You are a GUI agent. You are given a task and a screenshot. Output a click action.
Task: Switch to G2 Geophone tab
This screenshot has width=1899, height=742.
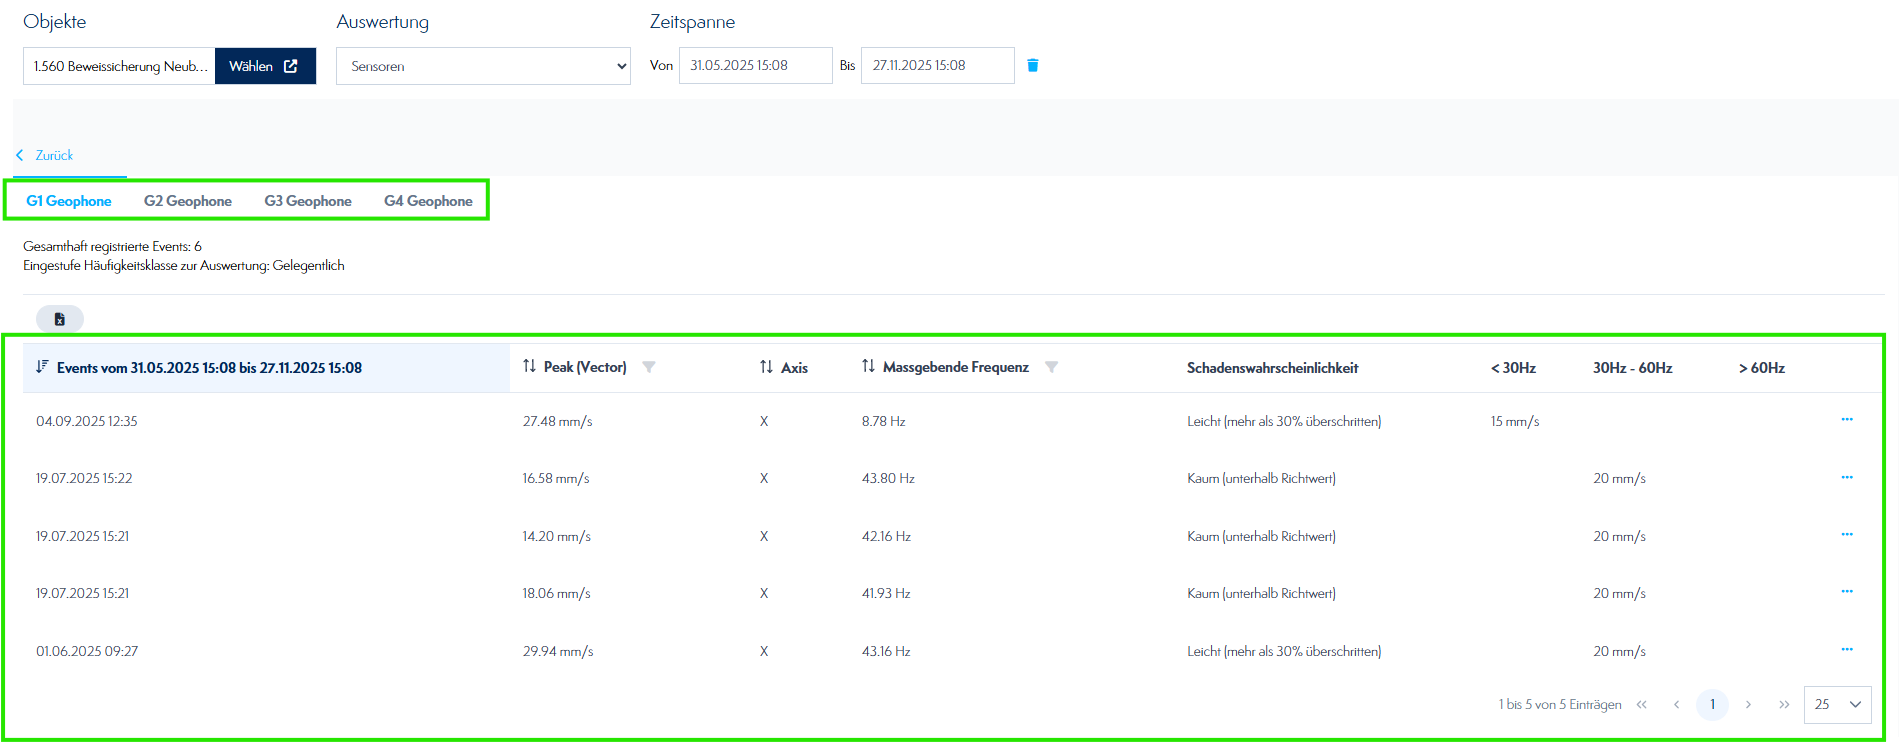[188, 201]
